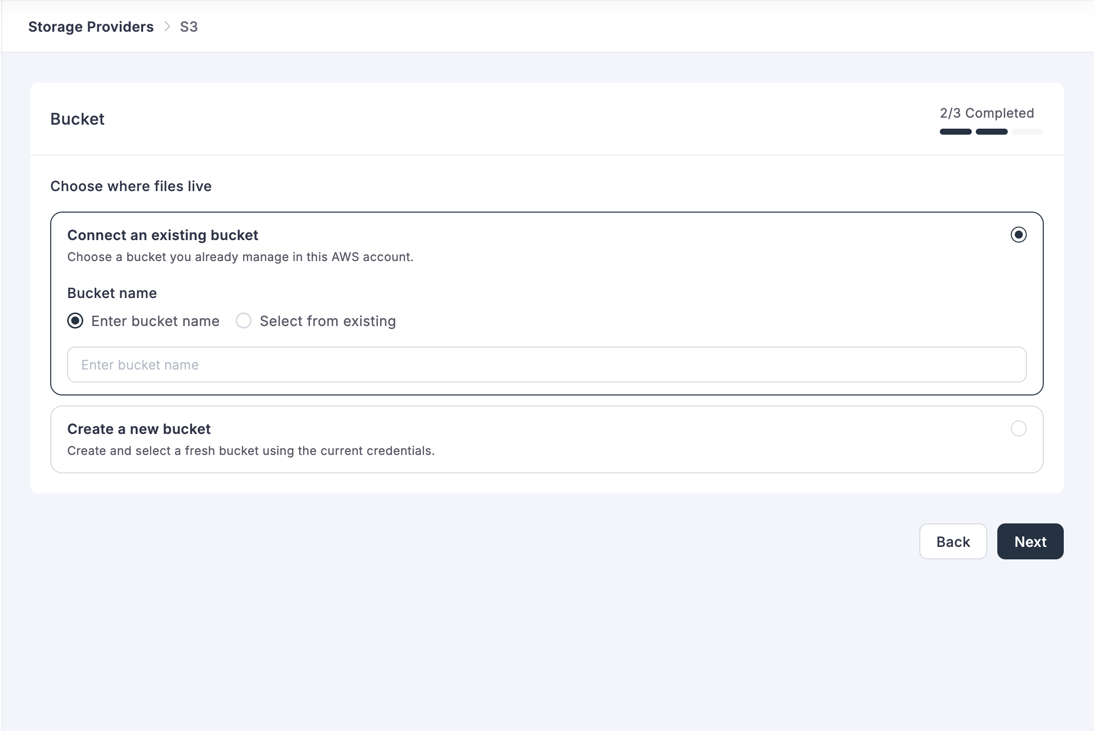Select the "Connect an existing bucket" radio button
Image resolution: width=1094 pixels, height=731 pixels.
[x=1019, y=234]
